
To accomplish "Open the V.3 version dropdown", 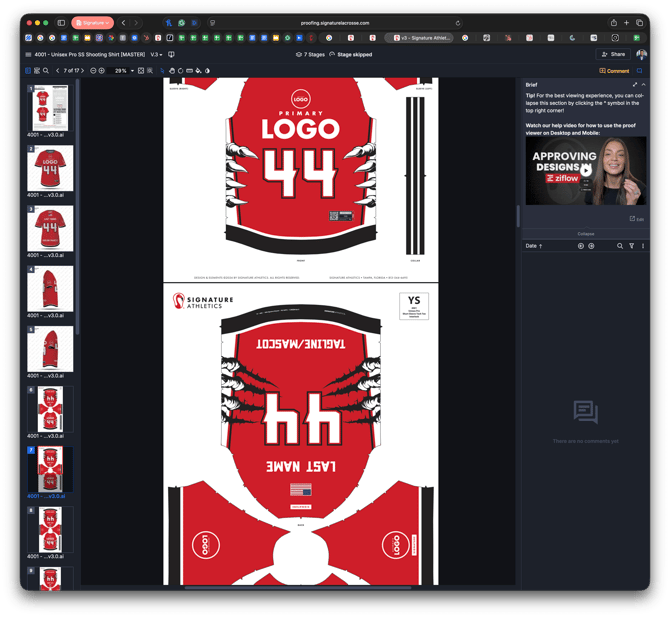I will 156,55.
